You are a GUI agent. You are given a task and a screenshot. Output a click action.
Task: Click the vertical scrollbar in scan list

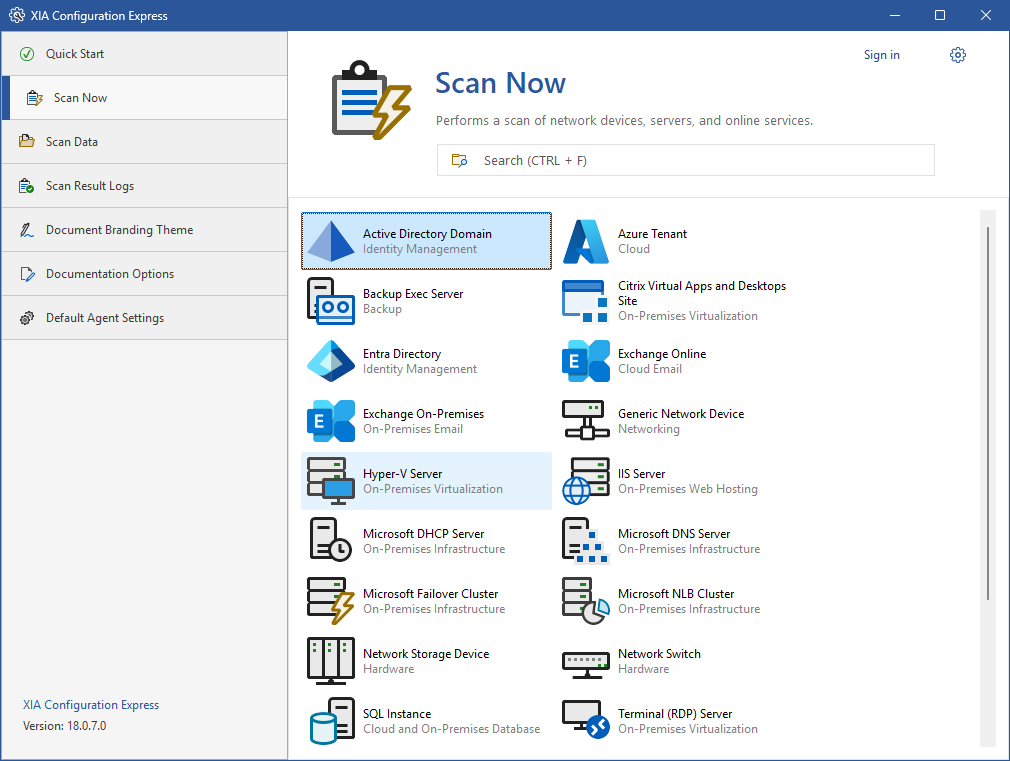[x=988, y=412]
